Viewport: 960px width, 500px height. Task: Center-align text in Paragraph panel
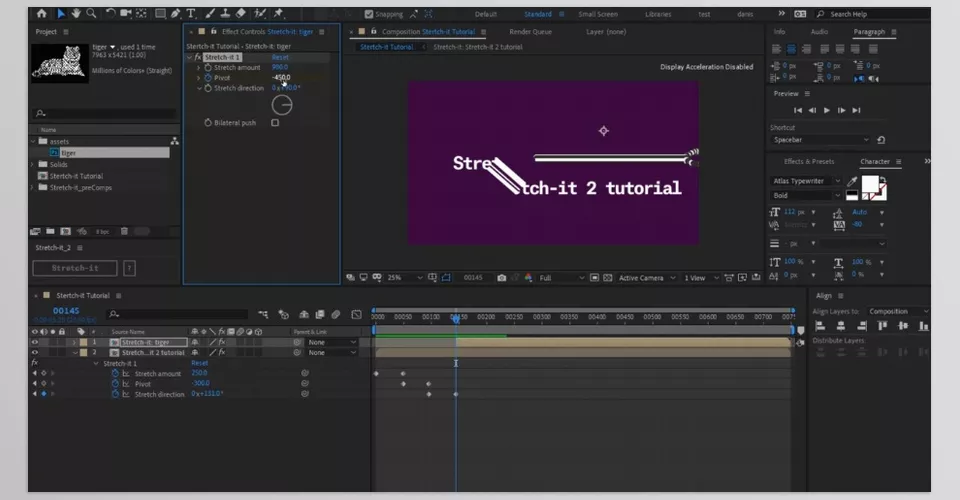[x=792, y=49]
